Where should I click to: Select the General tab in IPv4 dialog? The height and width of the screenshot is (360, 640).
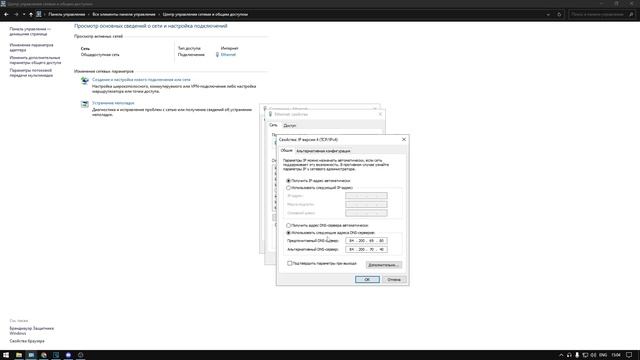point(287,151)
